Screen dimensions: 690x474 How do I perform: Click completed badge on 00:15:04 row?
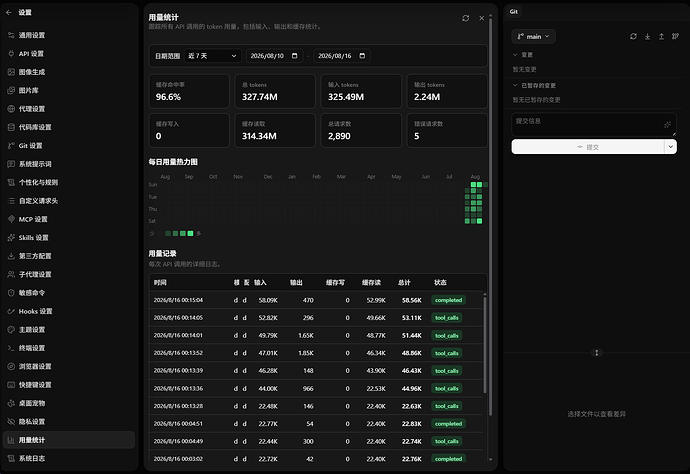[448, 300]
